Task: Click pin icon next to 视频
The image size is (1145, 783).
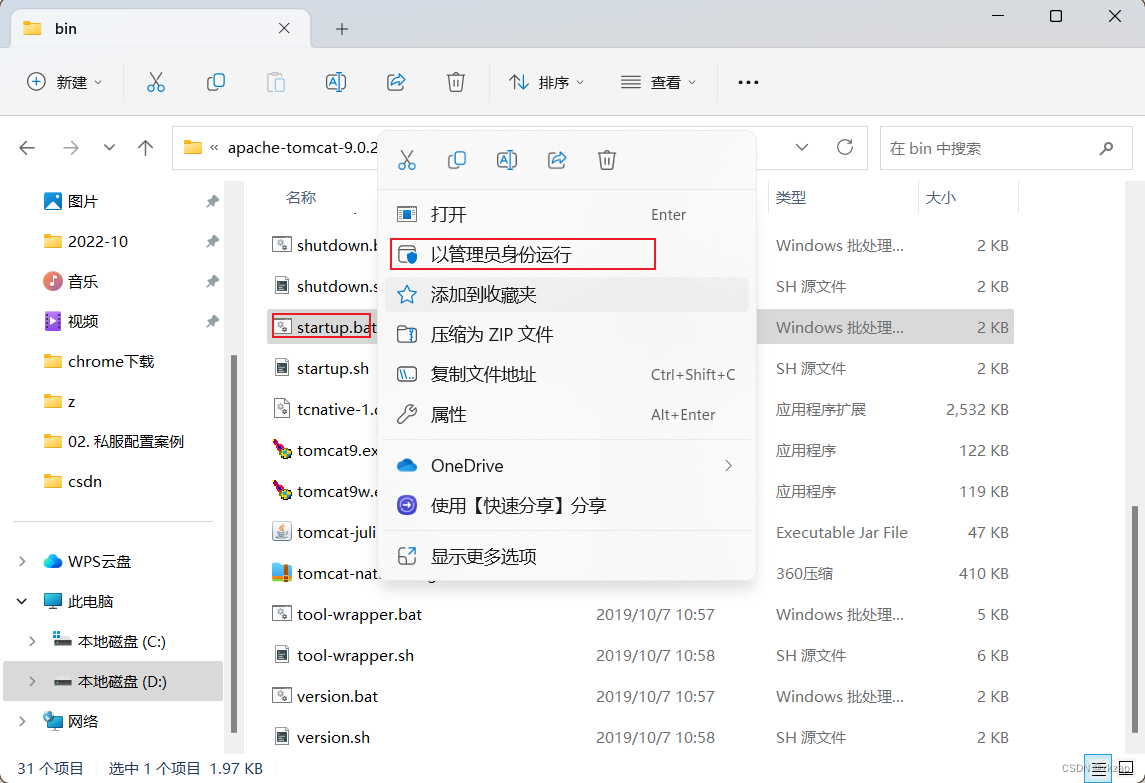Action: pyautogui.click(x=212, y=321)
